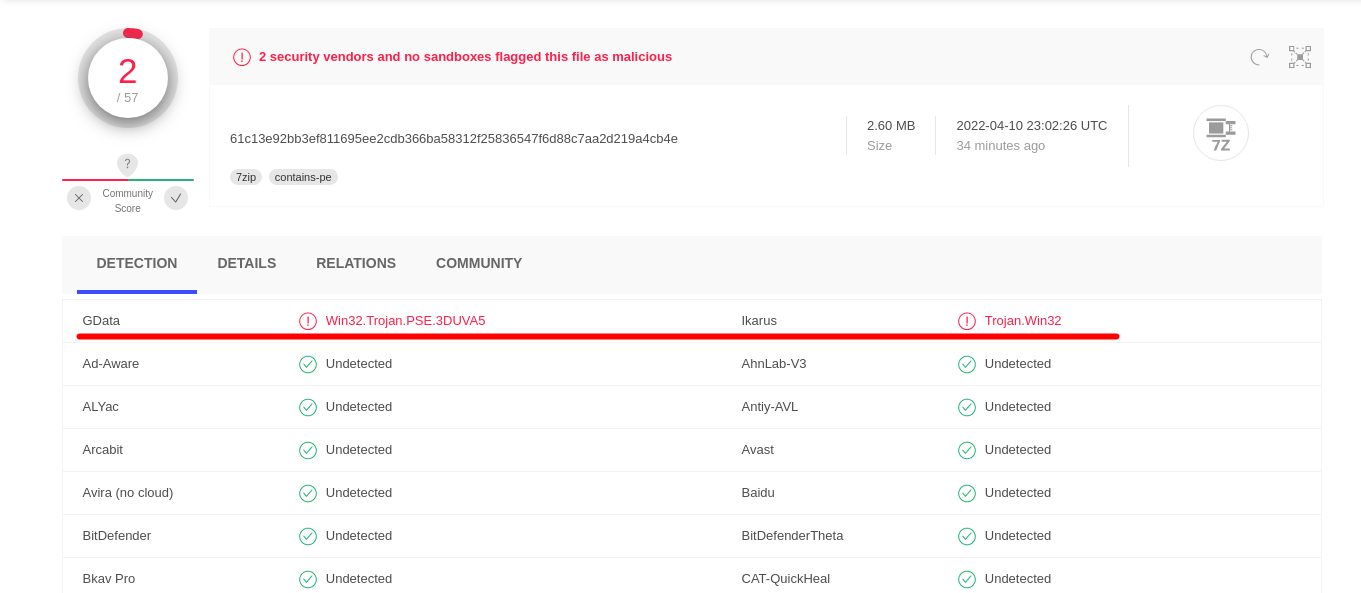Viewport: 1361px width, 593px height.
Task: Click the green check beside Avast Undetected
Action: click(966, 450)
